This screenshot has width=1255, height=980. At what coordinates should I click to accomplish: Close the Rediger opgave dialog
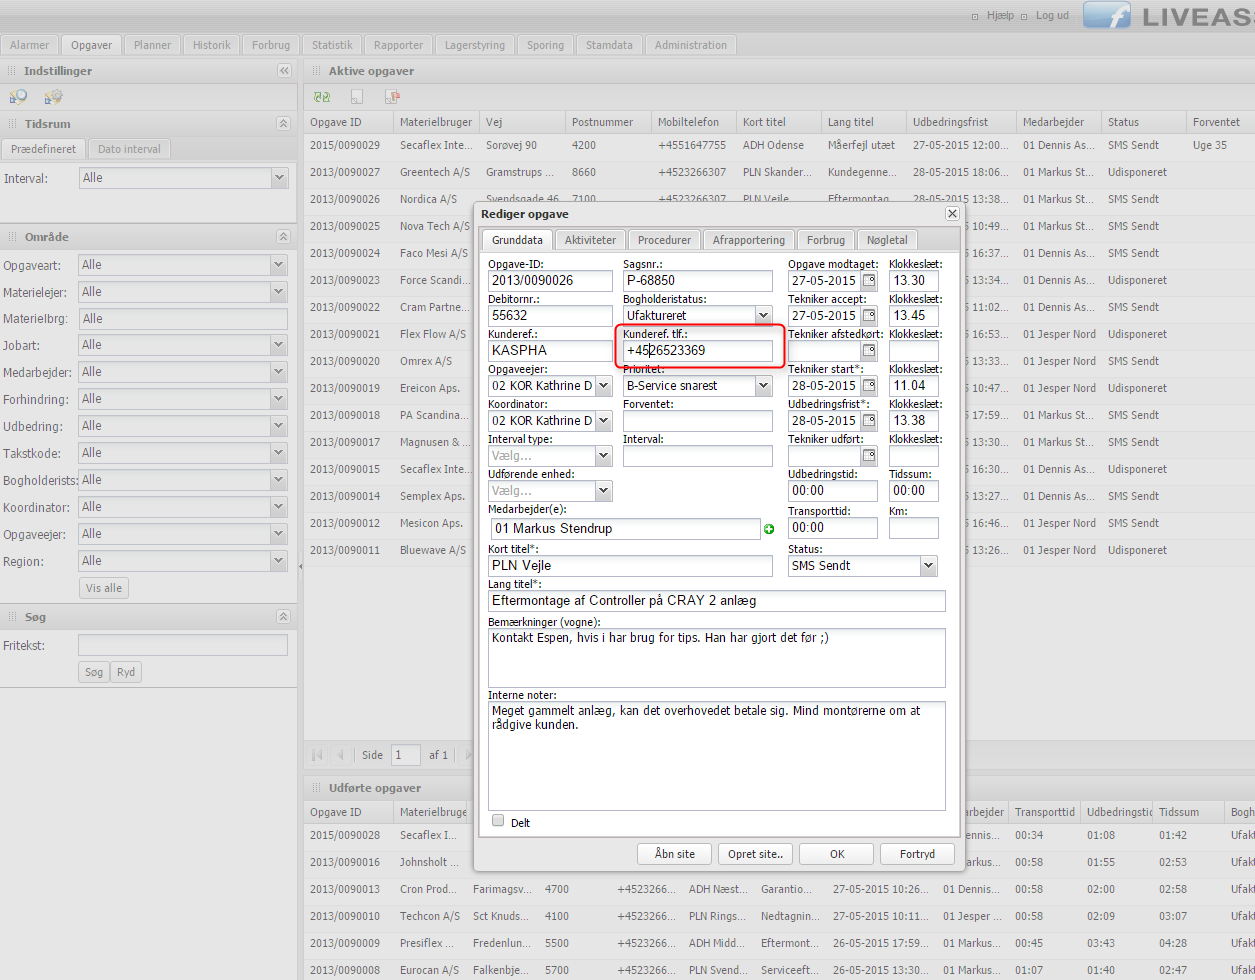952,214
